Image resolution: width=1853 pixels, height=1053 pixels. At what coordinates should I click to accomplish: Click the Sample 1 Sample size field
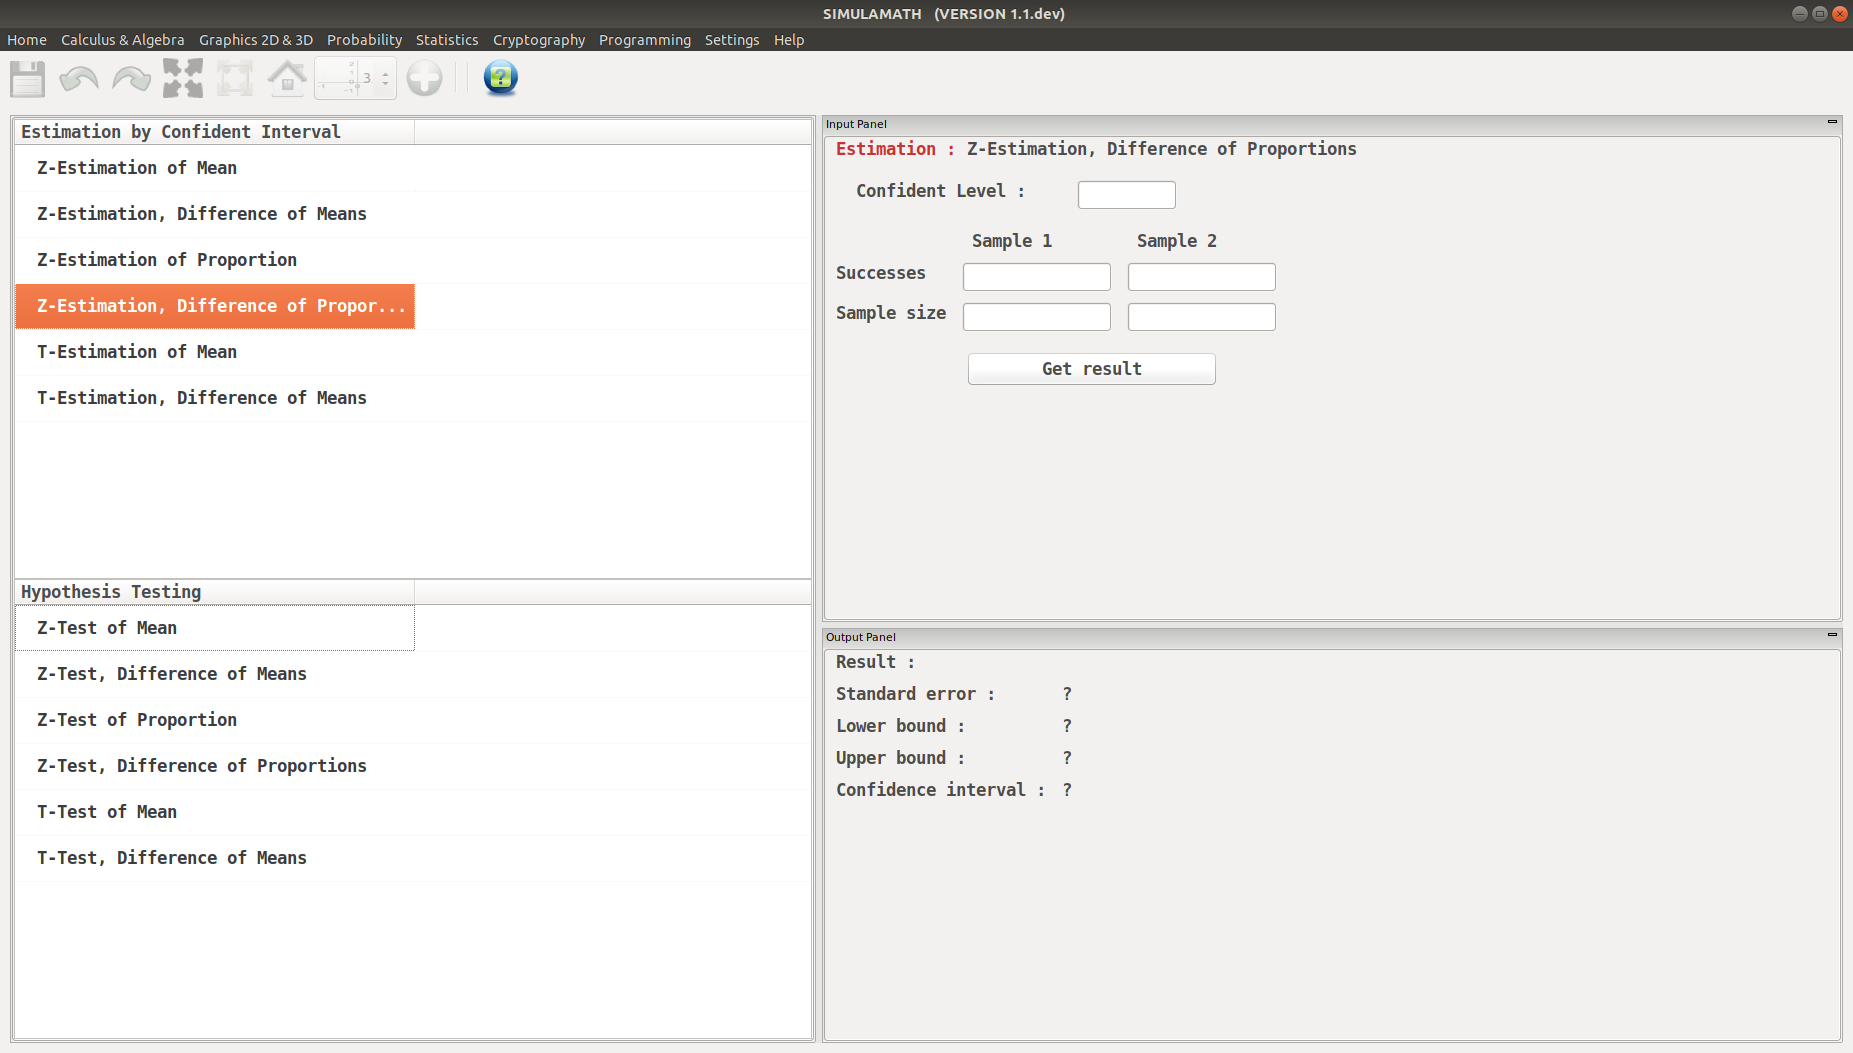1037,317
